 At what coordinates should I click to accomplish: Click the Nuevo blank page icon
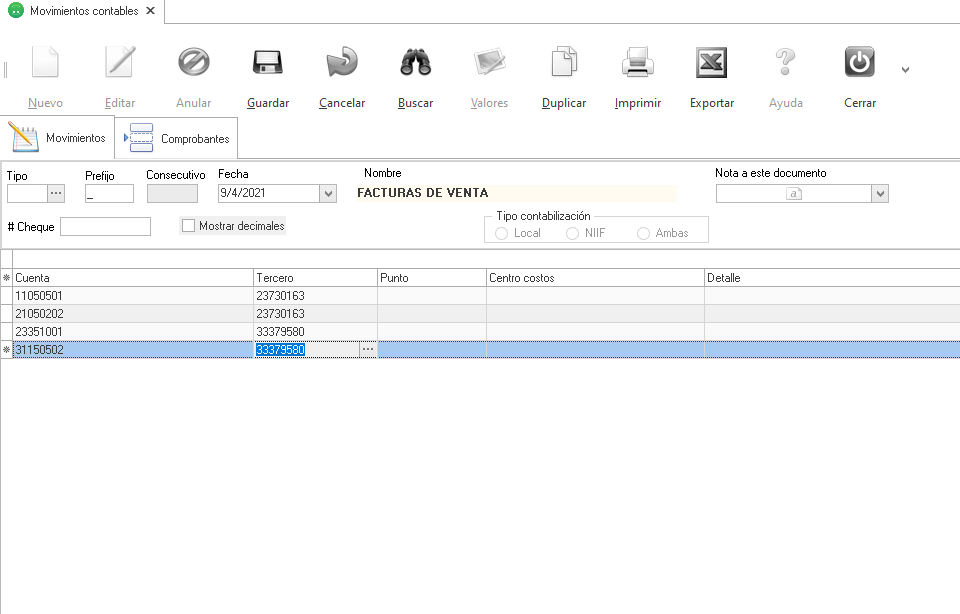45,64
